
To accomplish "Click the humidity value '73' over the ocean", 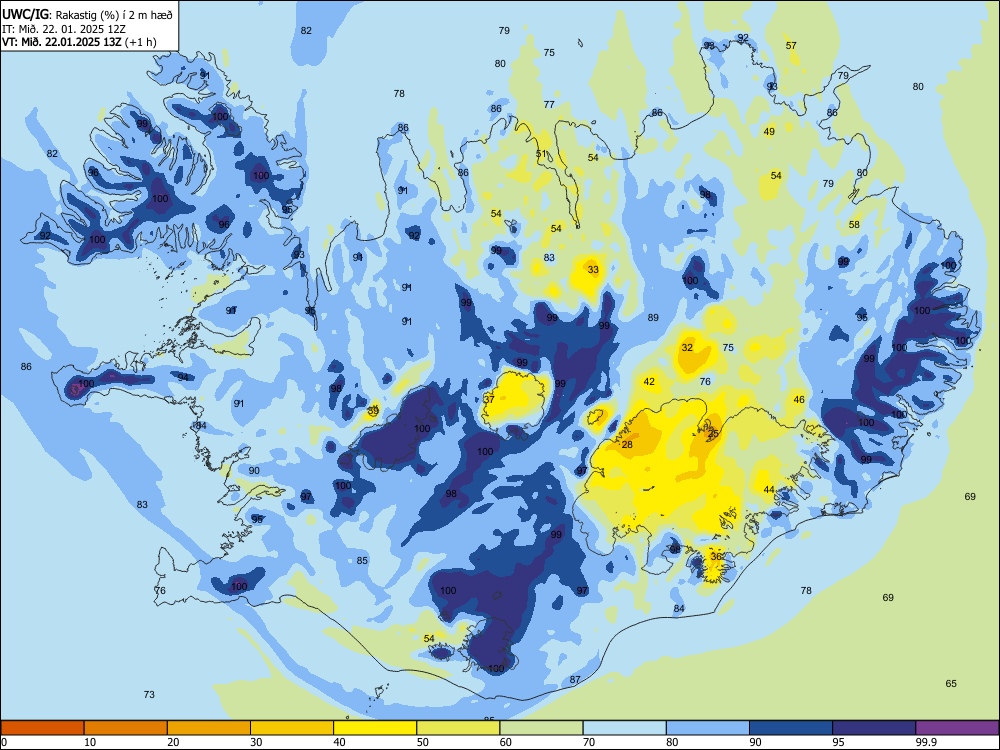I will click(x=149, y=695).
